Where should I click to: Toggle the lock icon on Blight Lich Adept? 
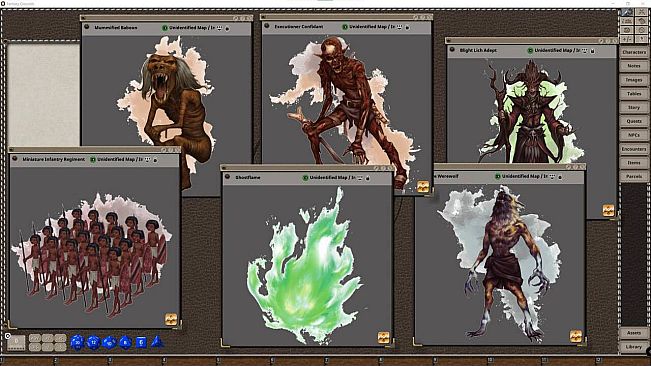(x=592, y=51)
